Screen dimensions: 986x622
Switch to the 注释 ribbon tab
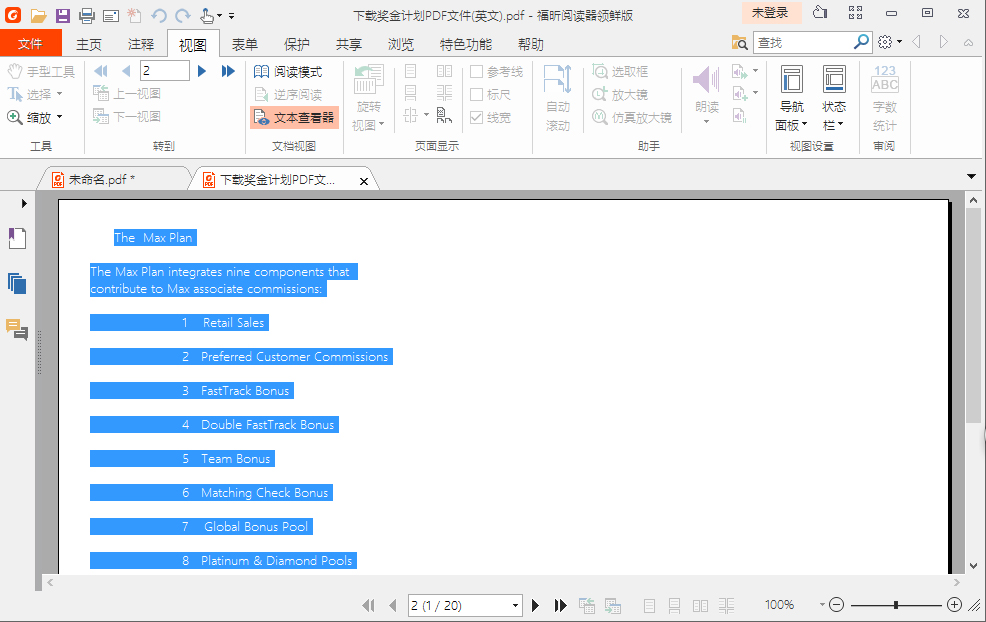[x=141, y=43]
